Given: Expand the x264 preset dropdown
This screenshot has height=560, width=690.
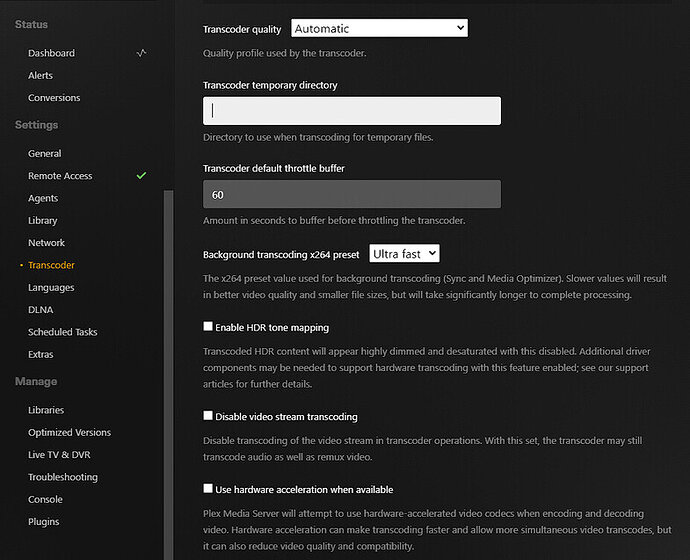Looking at the screenshot, I should 404,255.
